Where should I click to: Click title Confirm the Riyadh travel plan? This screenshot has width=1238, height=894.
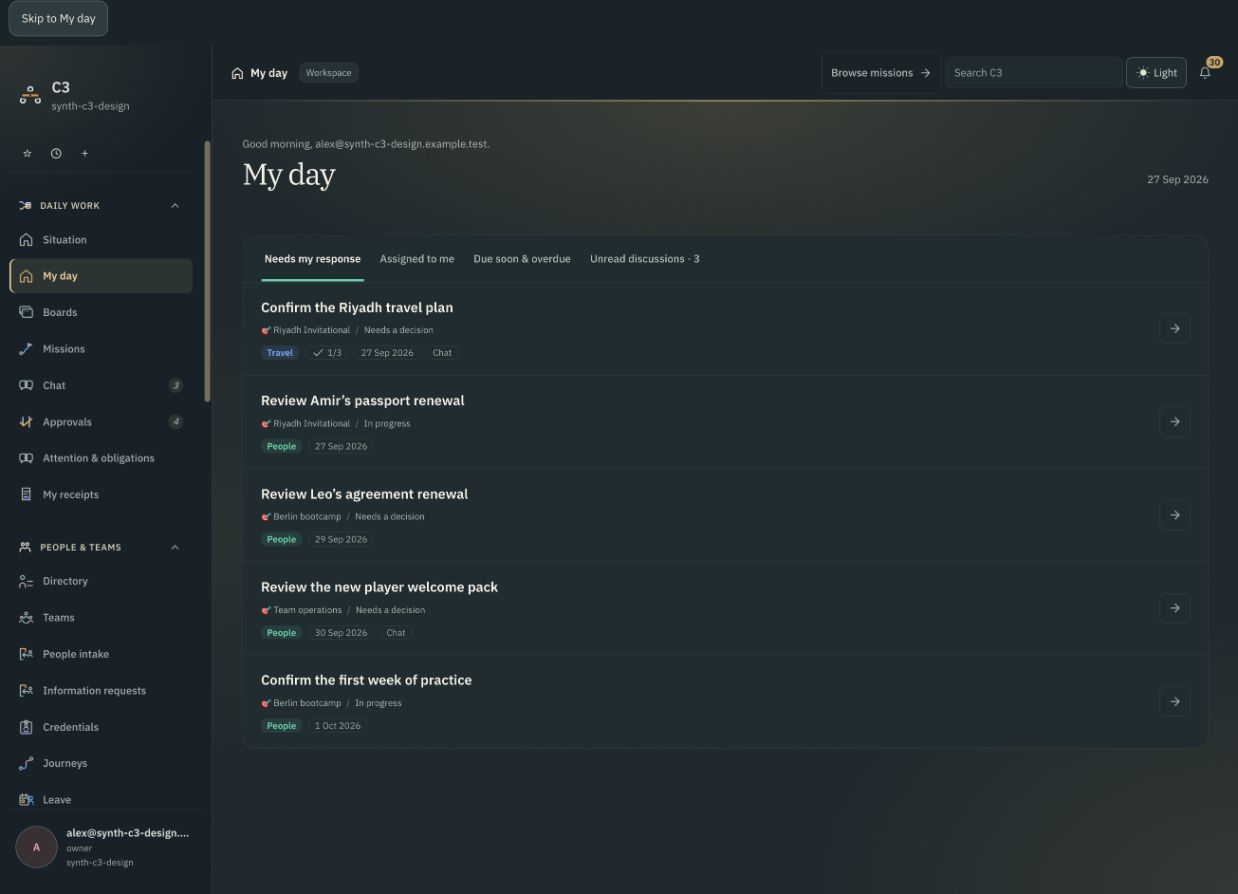coord(357,308)
